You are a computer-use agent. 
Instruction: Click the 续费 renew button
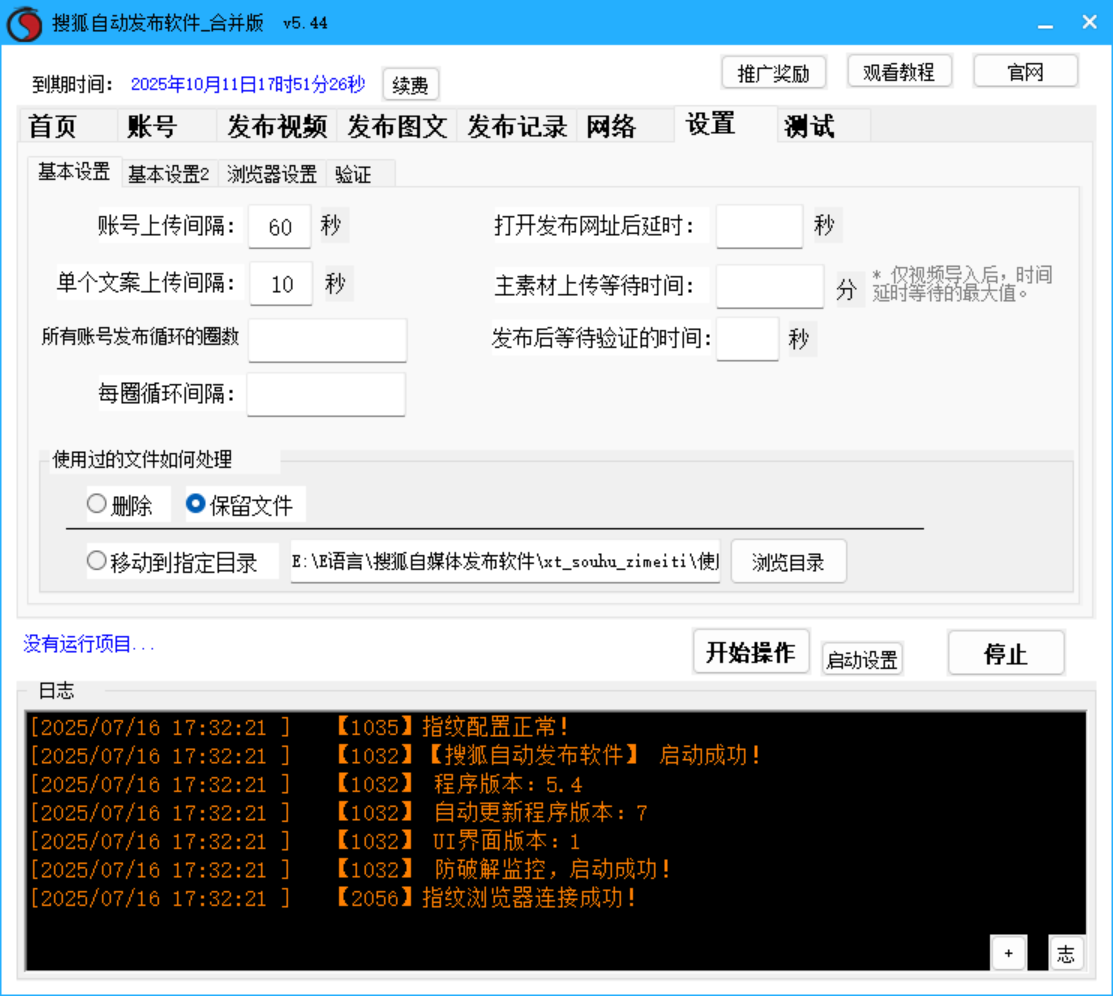410,85
